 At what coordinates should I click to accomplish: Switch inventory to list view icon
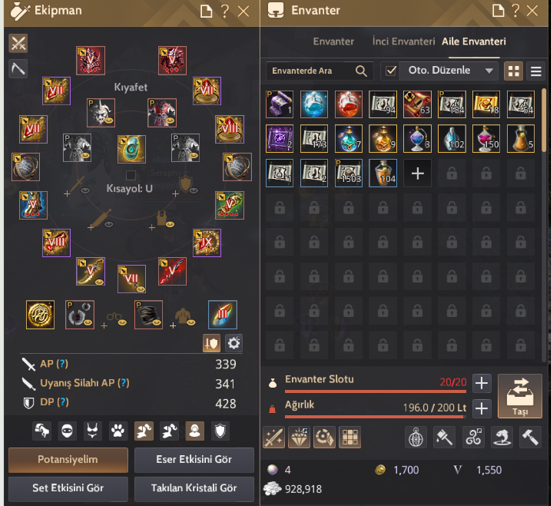pyautogui.click(x=536, y=71)
